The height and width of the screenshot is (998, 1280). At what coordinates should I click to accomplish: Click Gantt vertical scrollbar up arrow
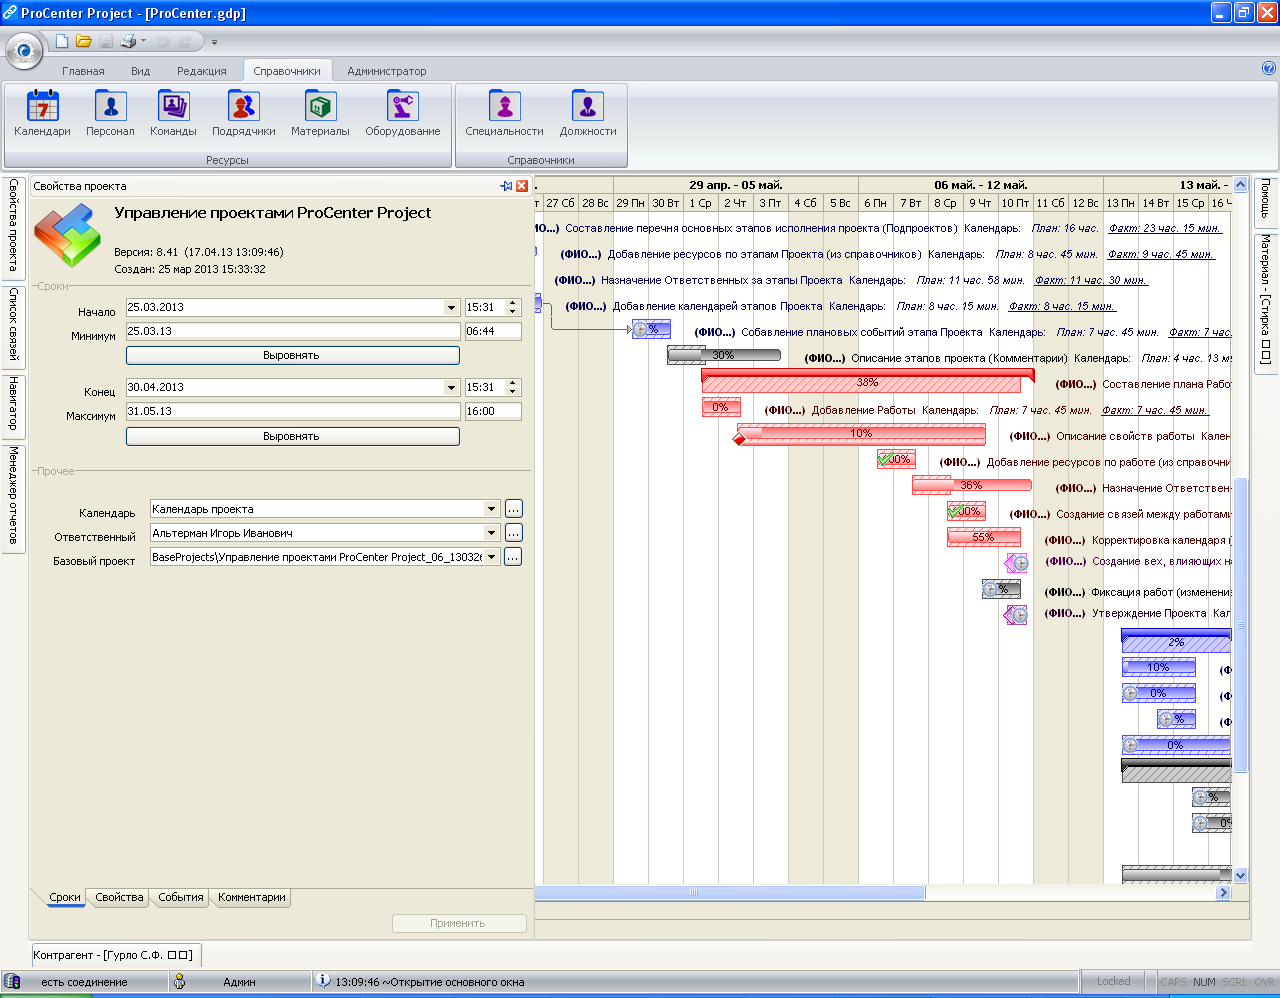(1241, 184)
